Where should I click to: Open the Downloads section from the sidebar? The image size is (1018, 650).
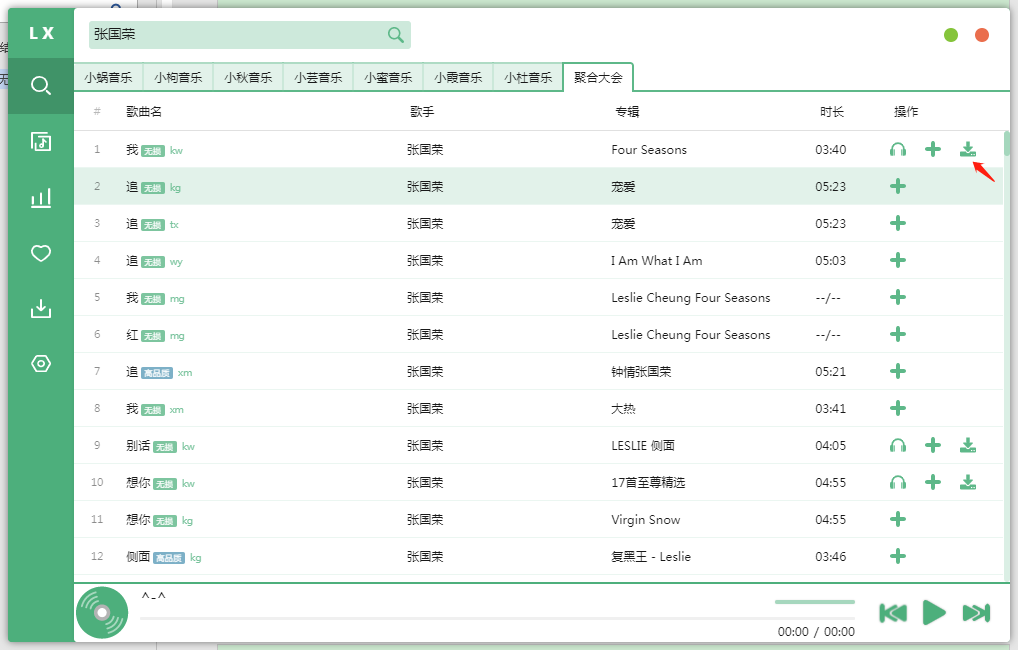coord(40,308)
